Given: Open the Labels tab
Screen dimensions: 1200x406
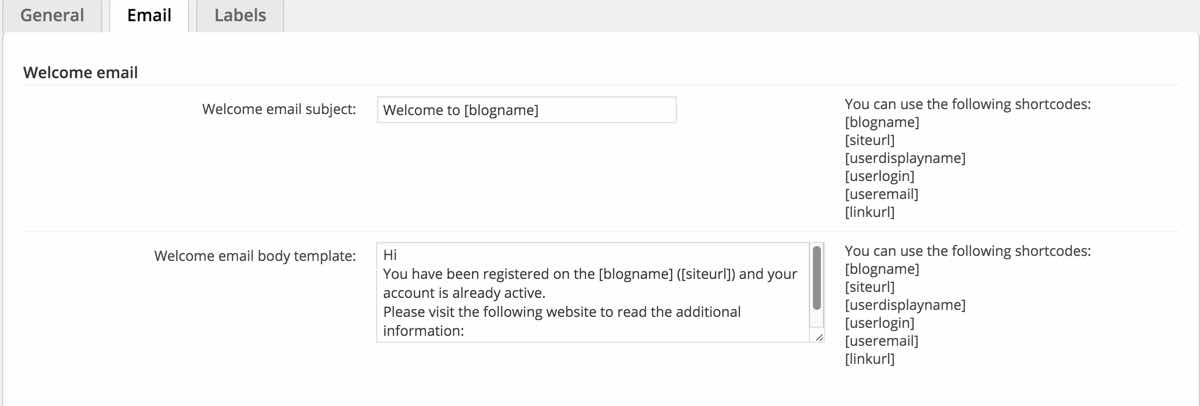Looking at the screenshot, I should point(240,16).
